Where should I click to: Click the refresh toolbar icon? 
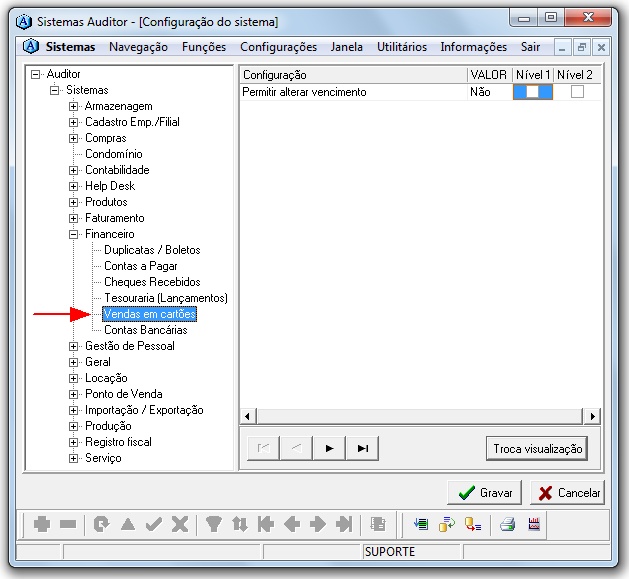click(x=101, y=524)
